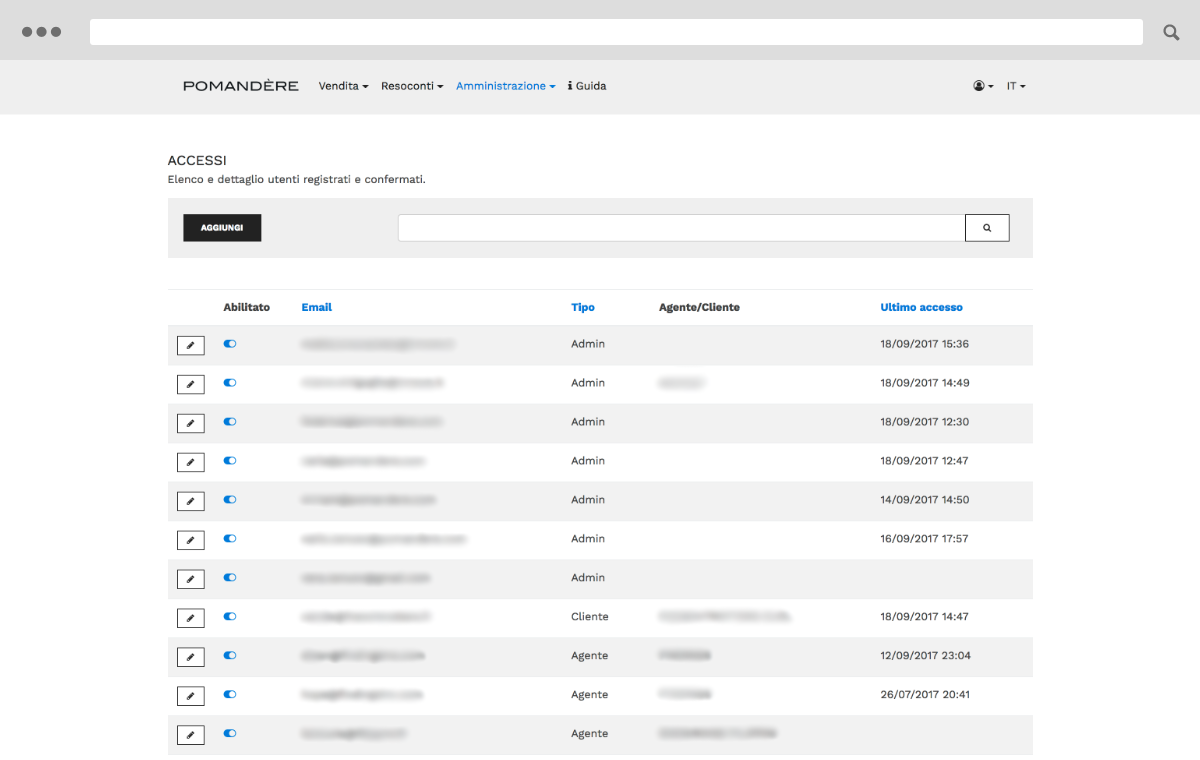Sort the table by Email column
This screenshot has width=1200, height=760.
316,307
